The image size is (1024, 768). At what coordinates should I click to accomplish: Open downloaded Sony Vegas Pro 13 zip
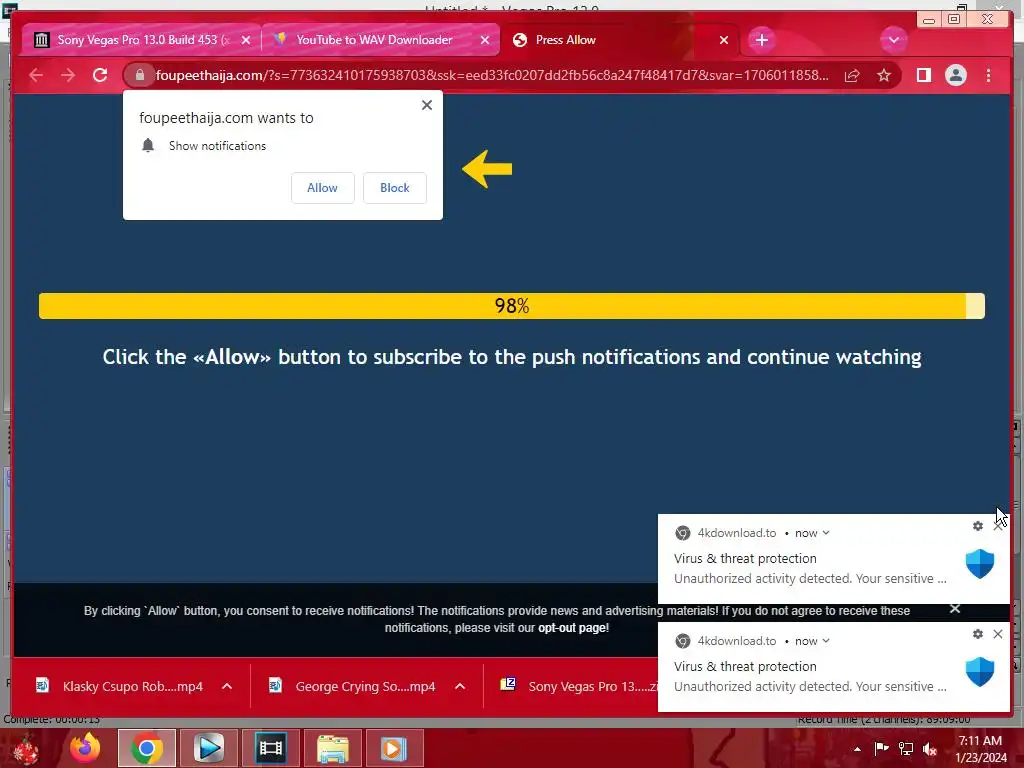pyautogui.click(x=579, y=686)
